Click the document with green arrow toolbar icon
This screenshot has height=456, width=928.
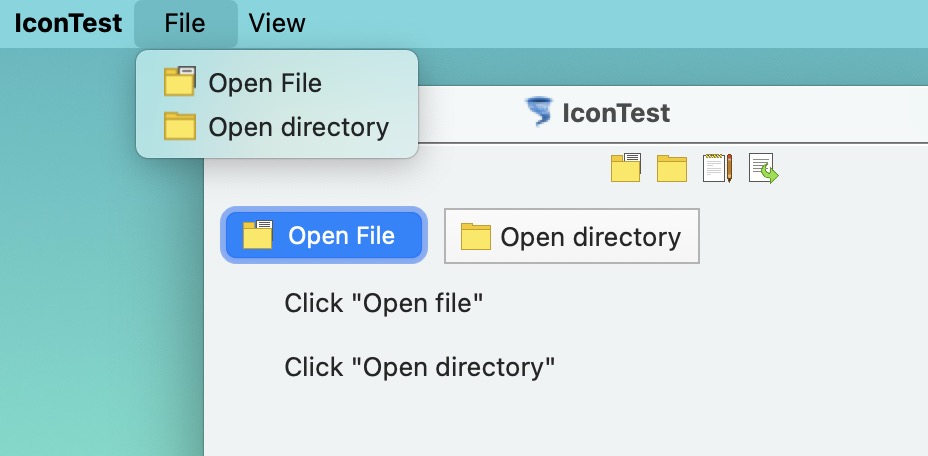pos(763,168)
